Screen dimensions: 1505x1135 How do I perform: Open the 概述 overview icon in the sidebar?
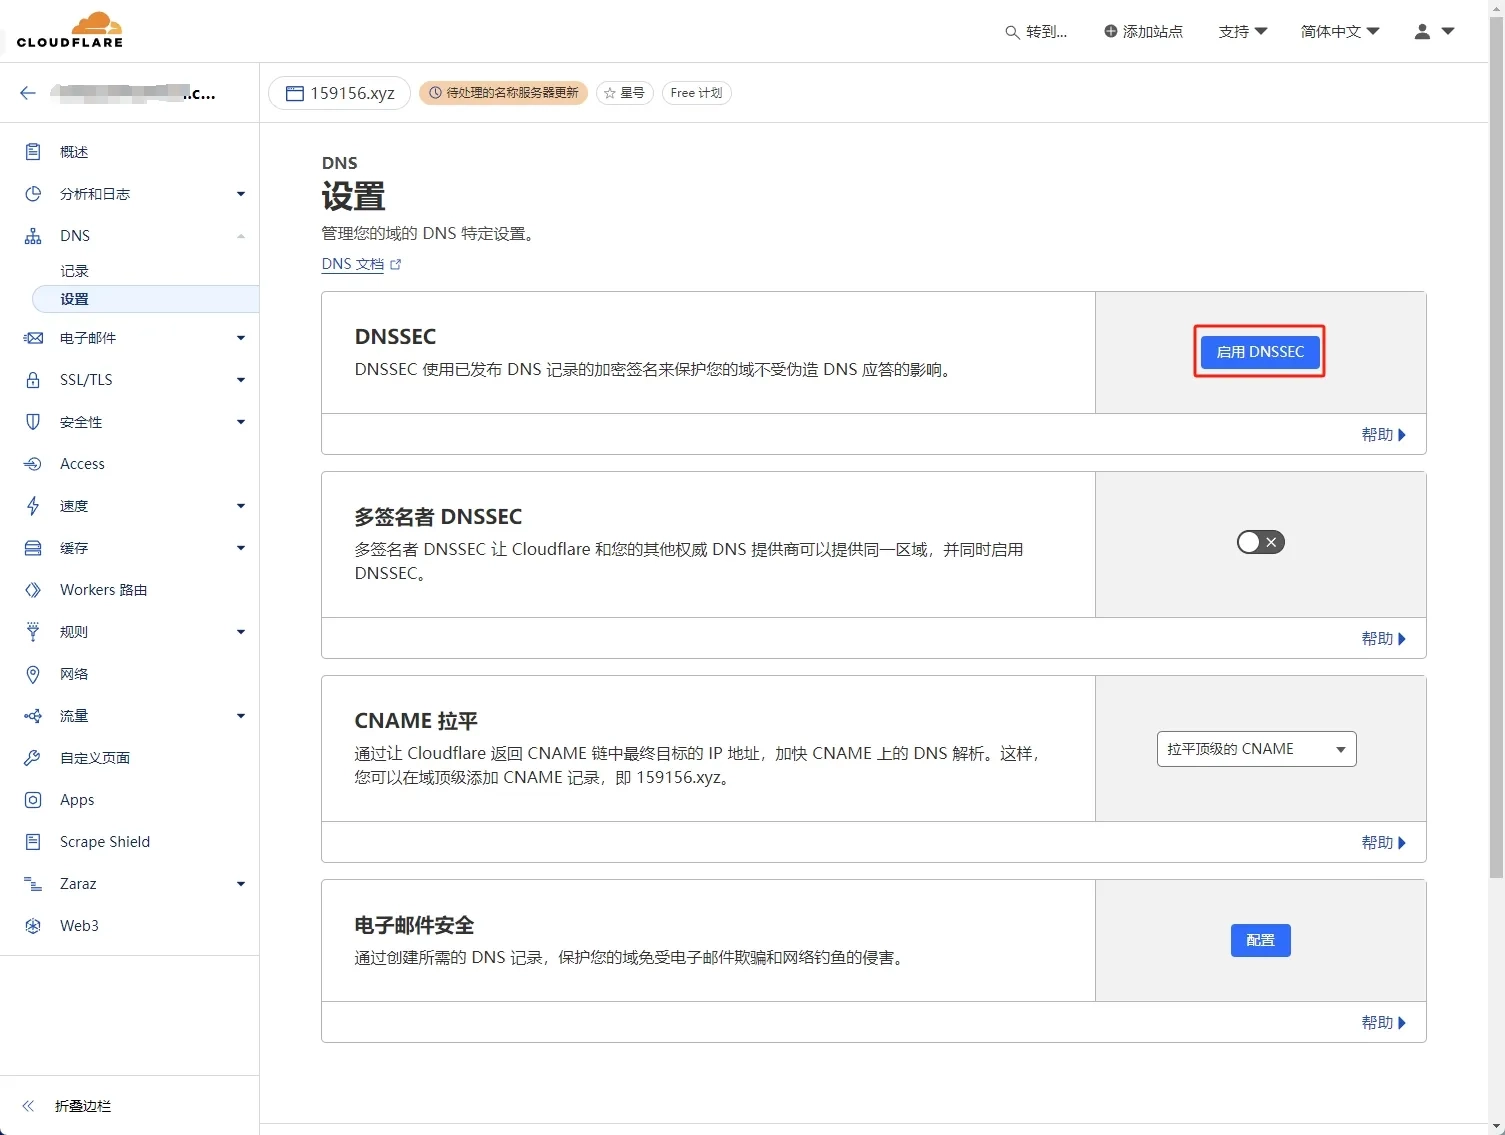pyautogui.click(x=33, y=152)
